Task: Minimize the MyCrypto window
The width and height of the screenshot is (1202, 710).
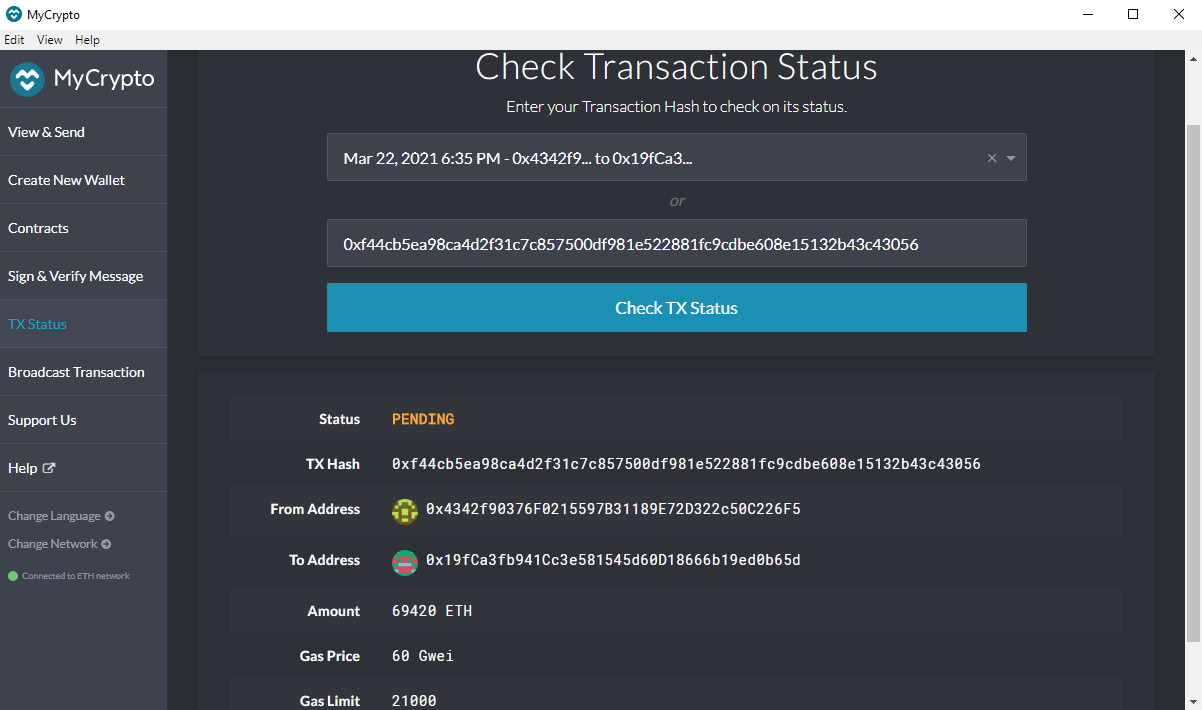Action: click(x=1087, y=14)
